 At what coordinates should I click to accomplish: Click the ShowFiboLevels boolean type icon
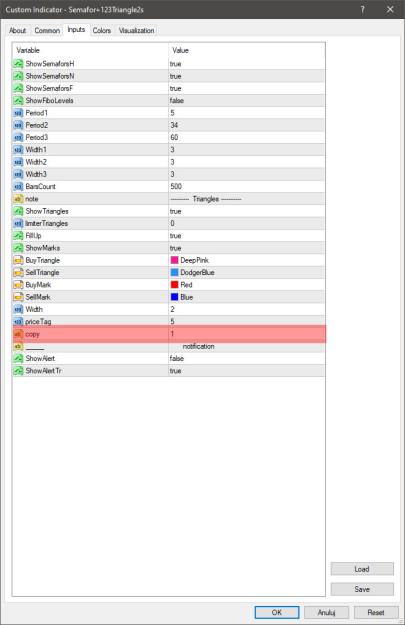(x=18, y=100)
